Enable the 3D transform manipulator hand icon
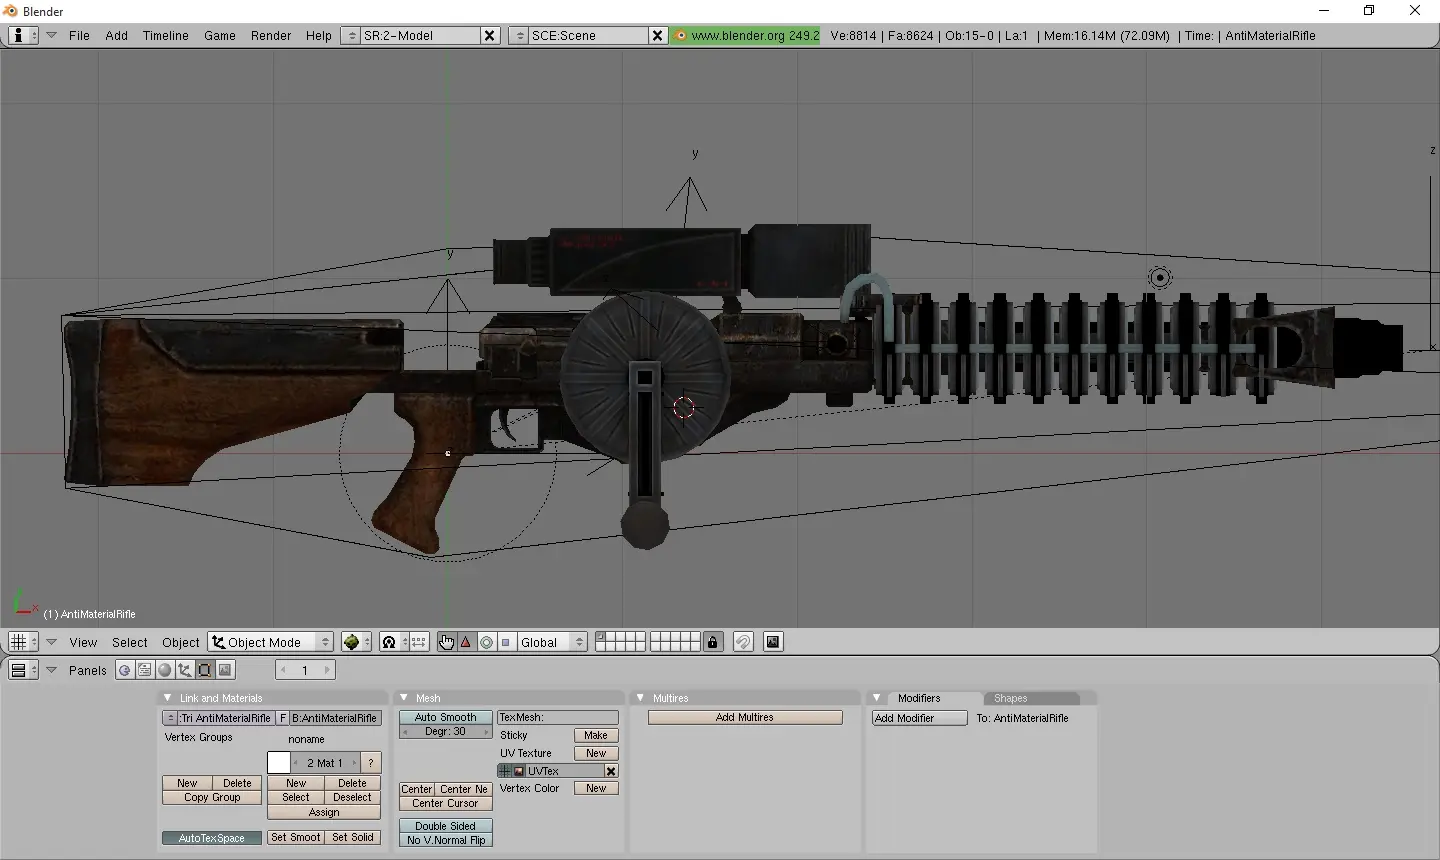The height and width of the screenshot is (860, 1440). (446, 642)
